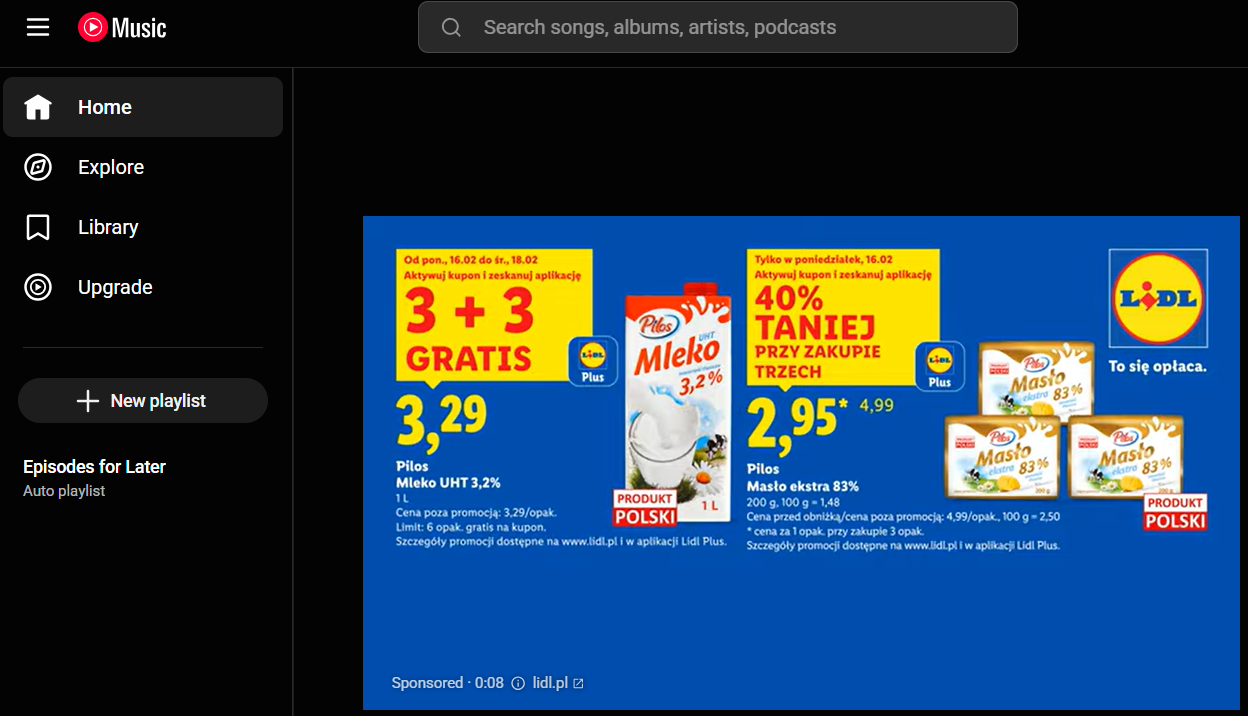Viewport: 1248px width, 716px height.
Task: Select the Upgrade menu entry
Action: coord(143,287)
